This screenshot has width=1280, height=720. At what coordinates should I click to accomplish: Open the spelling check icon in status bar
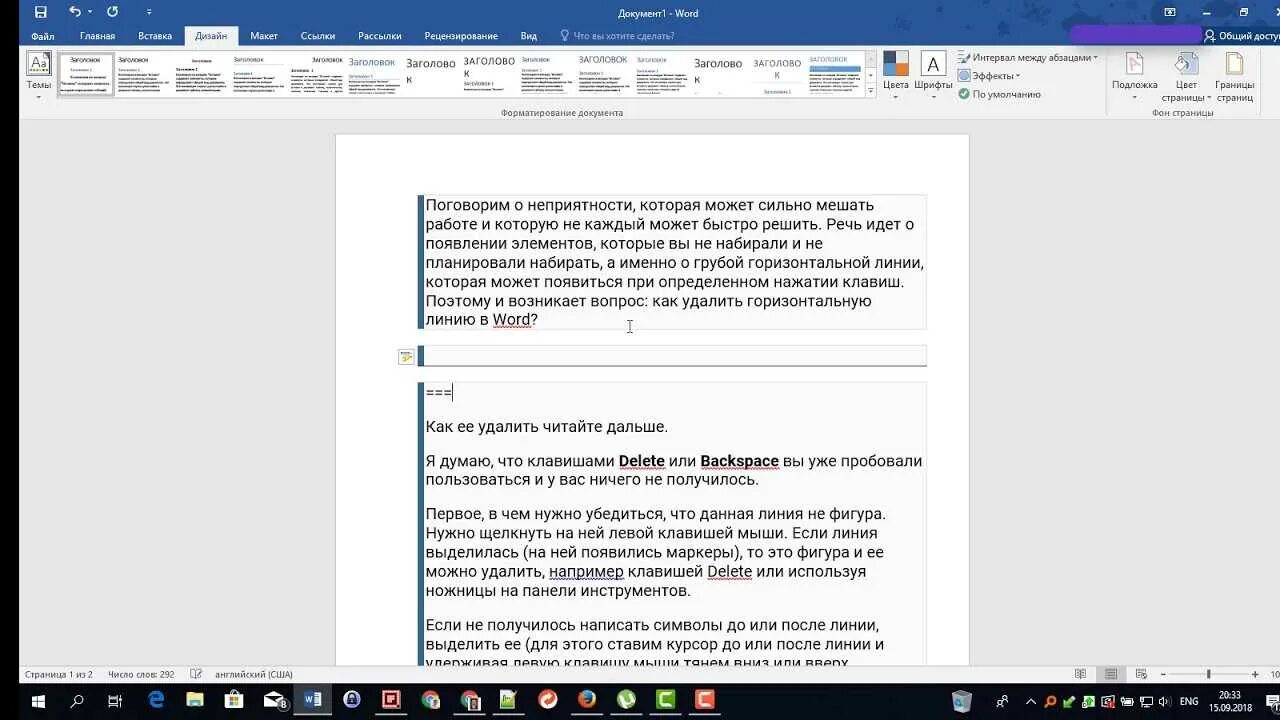click(196, 675)
